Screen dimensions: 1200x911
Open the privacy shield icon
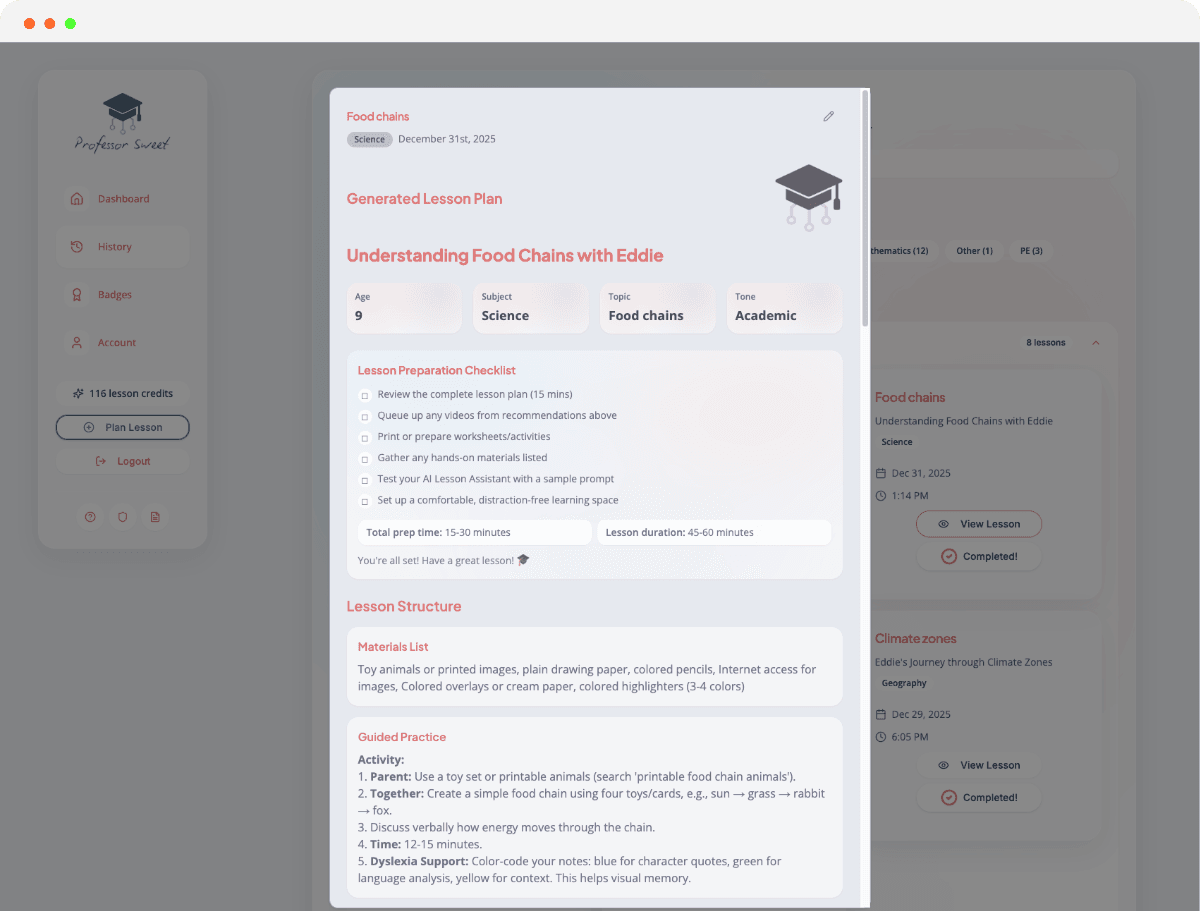(122, 517)
